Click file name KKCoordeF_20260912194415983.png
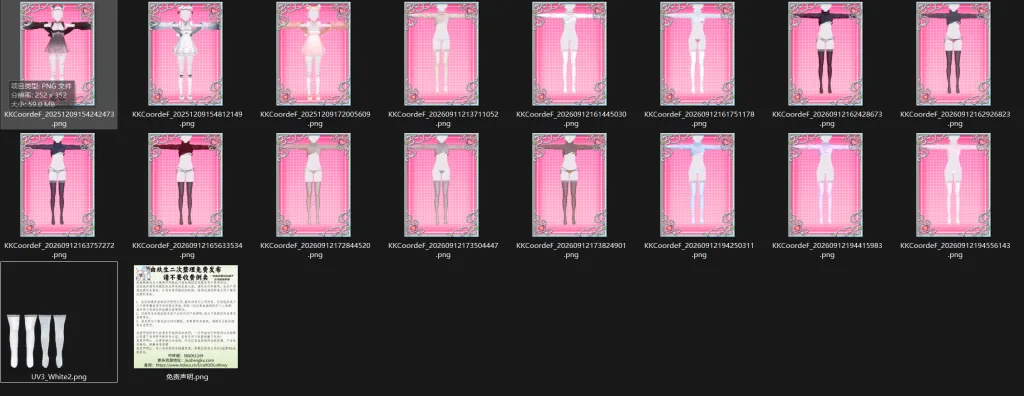This screenshot has height=396, width=1024. tap(827, 250)
